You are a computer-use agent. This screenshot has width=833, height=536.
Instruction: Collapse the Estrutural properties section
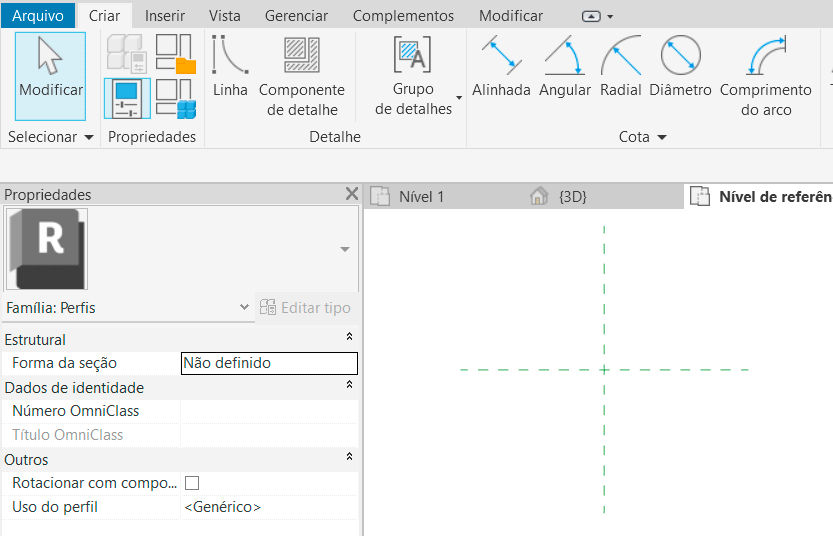349,340
